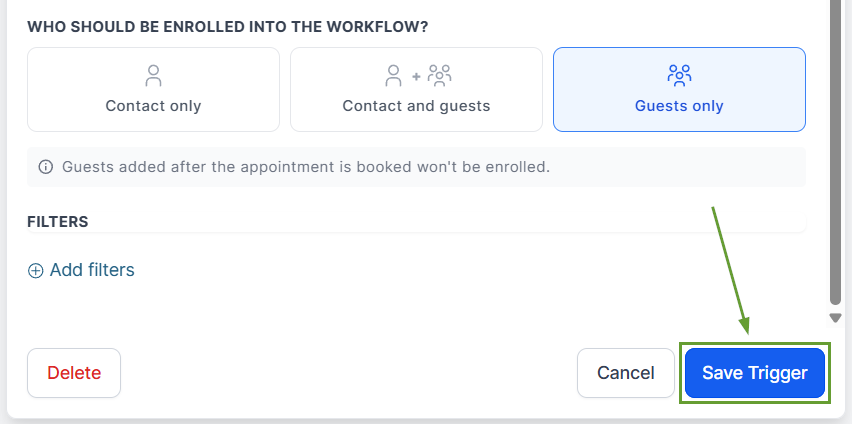Choose Contact and guests enrollment option
852x424 pixels.
coord(416,89)
